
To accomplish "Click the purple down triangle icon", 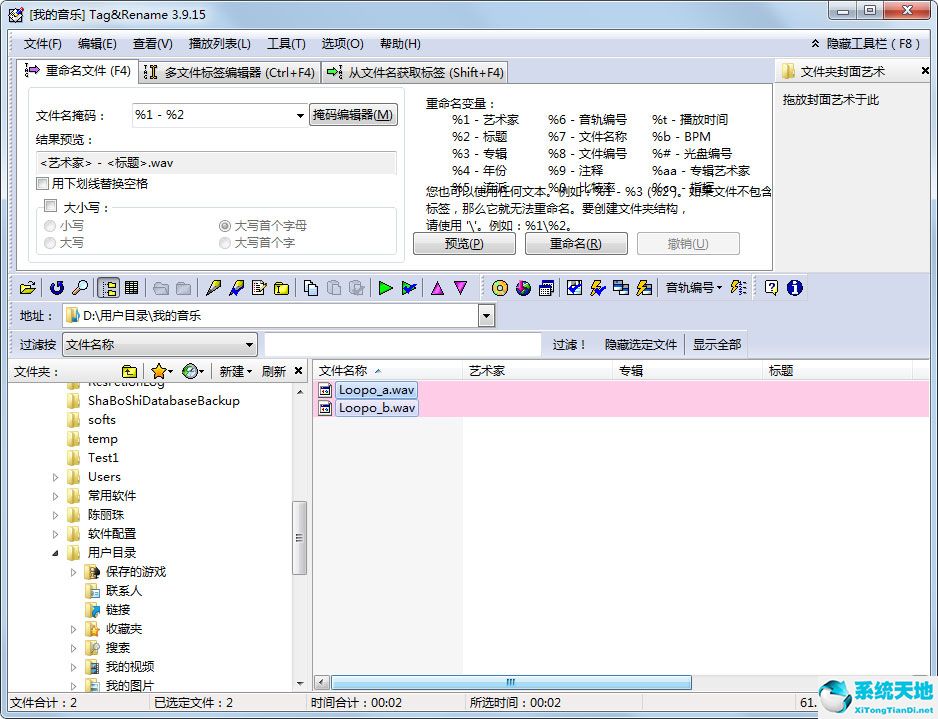I will click(x=461, y=288).
